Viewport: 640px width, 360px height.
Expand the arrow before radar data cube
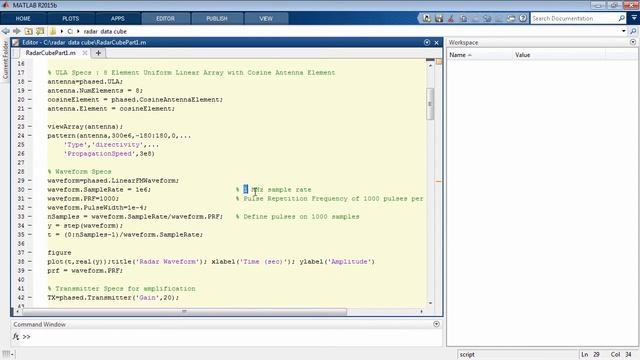coord(78,31)
